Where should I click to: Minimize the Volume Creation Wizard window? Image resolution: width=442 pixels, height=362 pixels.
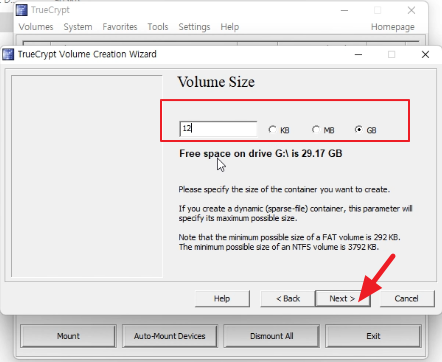[x=358, y=54]
